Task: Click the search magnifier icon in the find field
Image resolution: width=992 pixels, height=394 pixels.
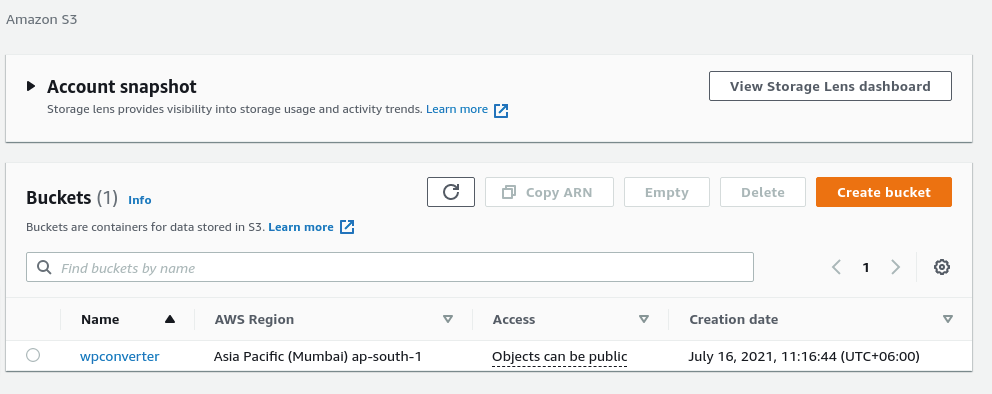Action: 44,268
